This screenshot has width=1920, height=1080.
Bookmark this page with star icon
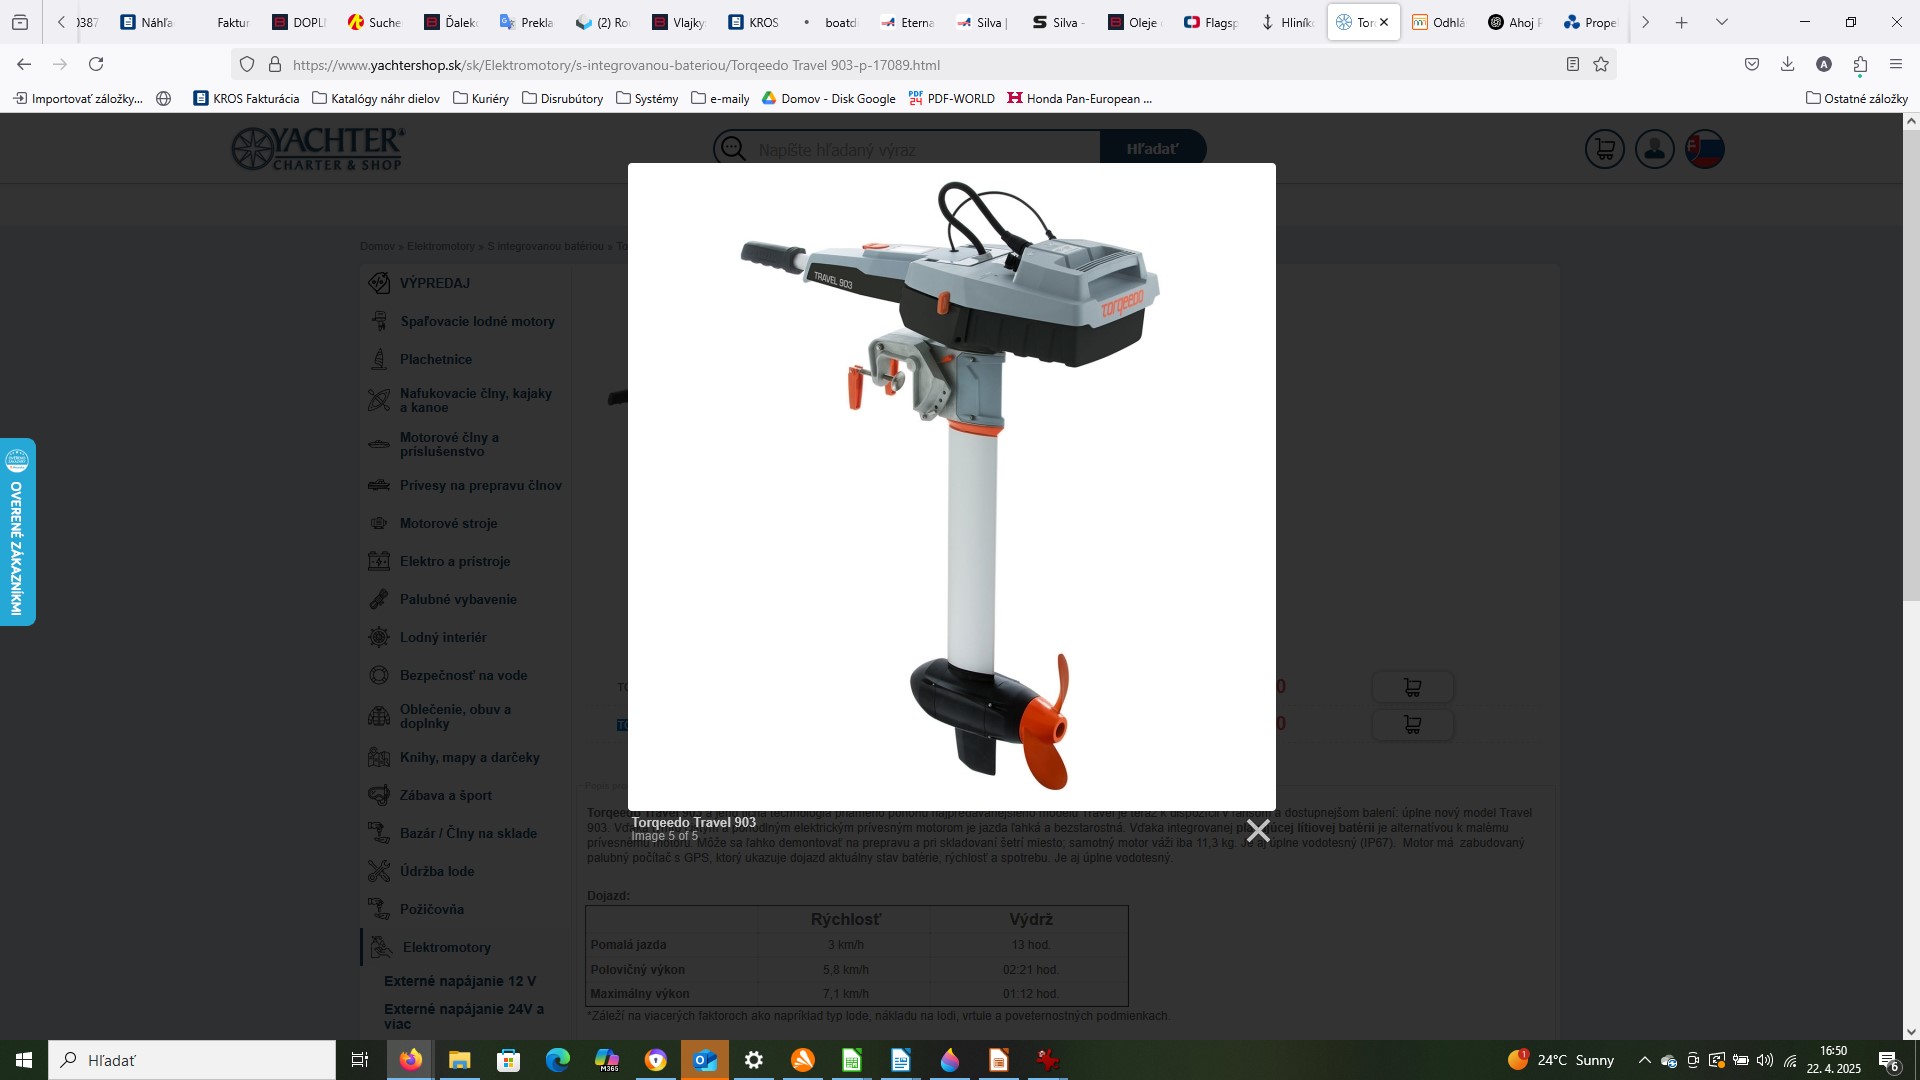click(1601, 65)
